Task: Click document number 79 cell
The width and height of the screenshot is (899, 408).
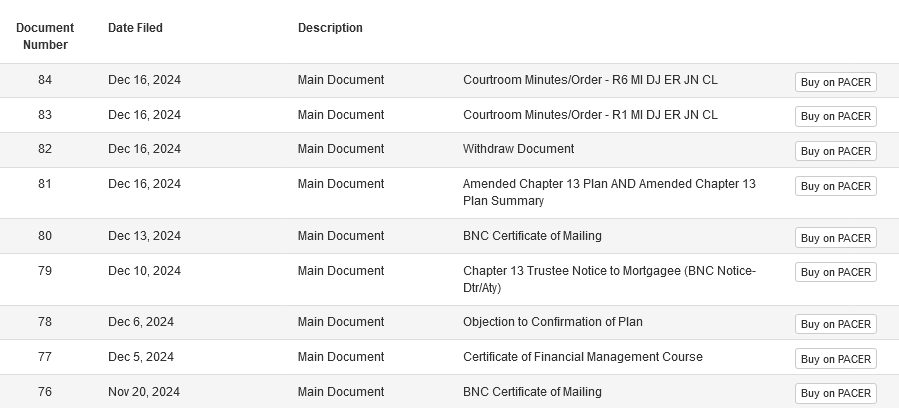Action: coord(45,271)
